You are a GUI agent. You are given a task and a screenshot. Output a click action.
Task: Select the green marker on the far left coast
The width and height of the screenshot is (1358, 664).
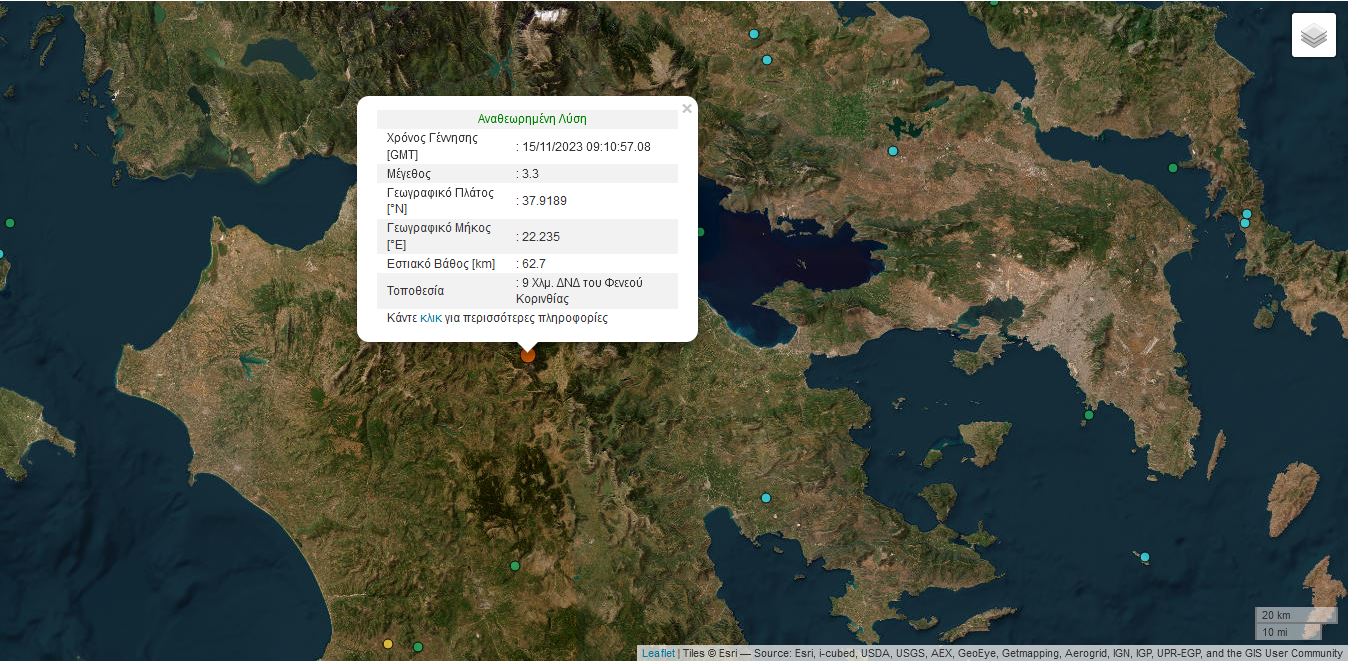(10, 222)
